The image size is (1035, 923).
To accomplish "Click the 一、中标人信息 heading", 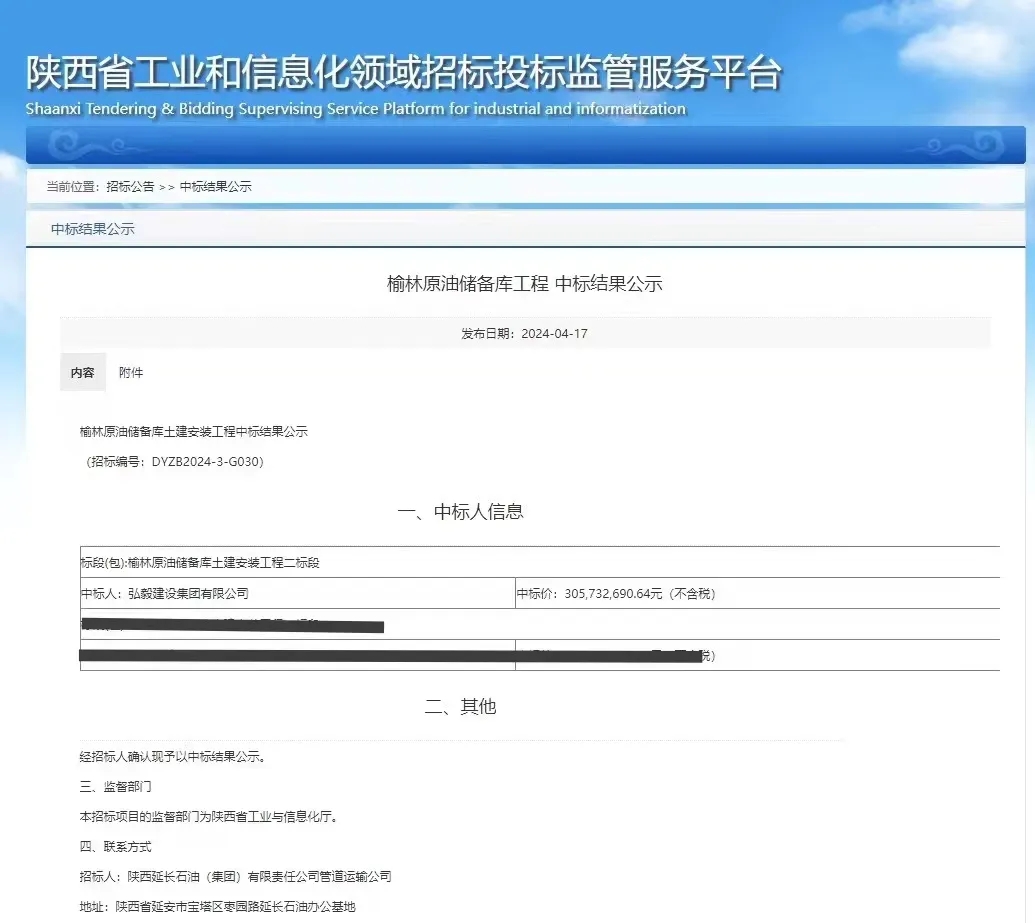I will pyautogui.click(x=460, y=512).
